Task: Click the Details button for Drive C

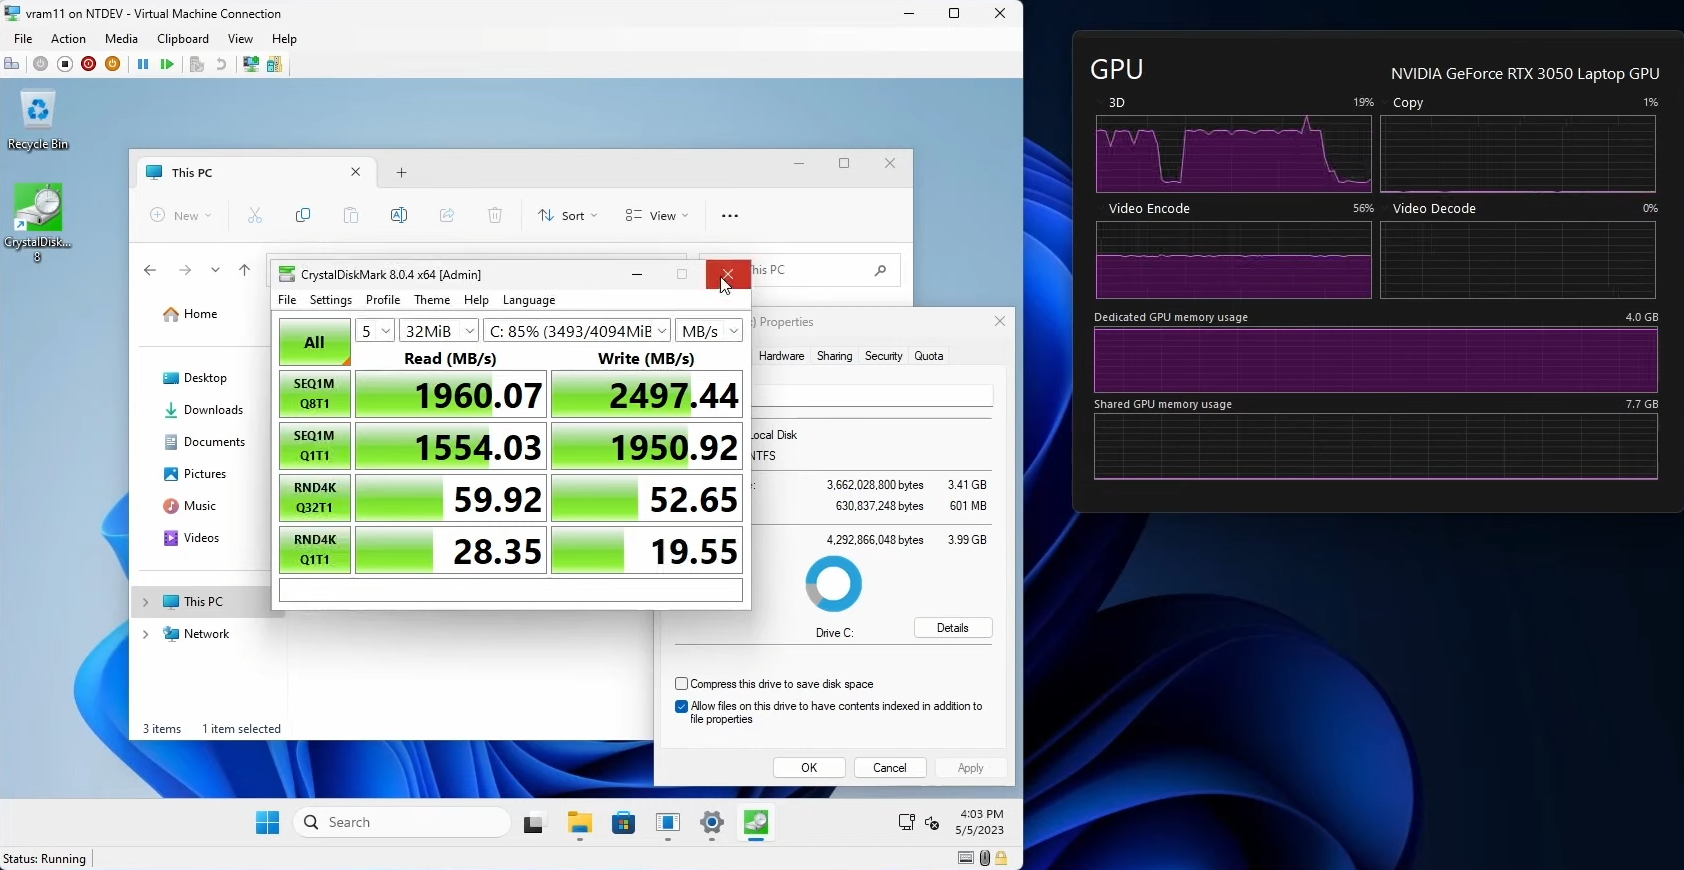Action: (952, 628)
